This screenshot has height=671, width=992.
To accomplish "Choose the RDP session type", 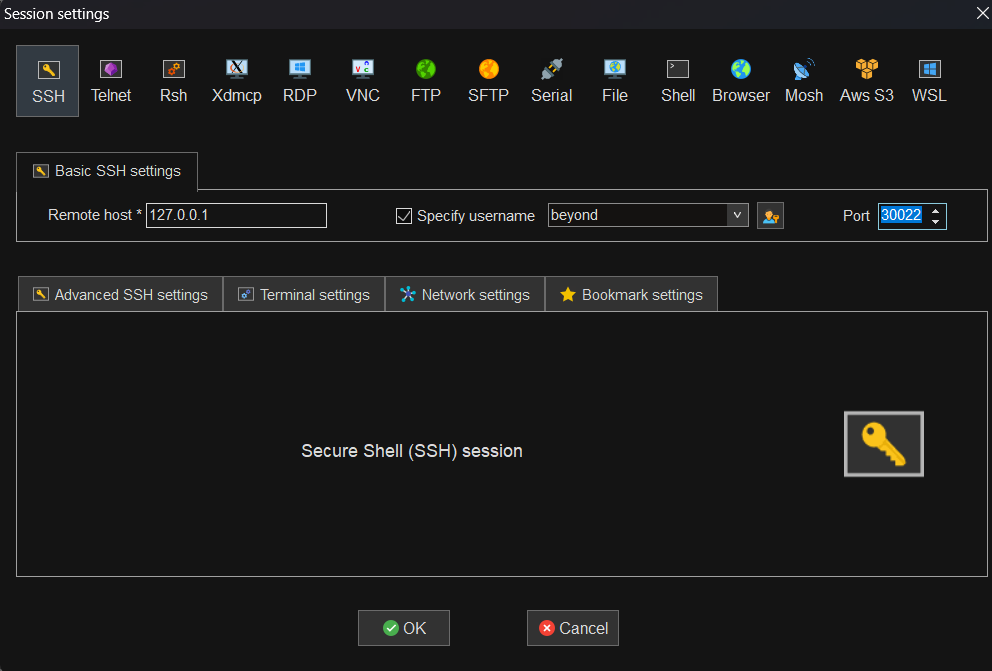I will pyautogui.click(x=299, y=81).
